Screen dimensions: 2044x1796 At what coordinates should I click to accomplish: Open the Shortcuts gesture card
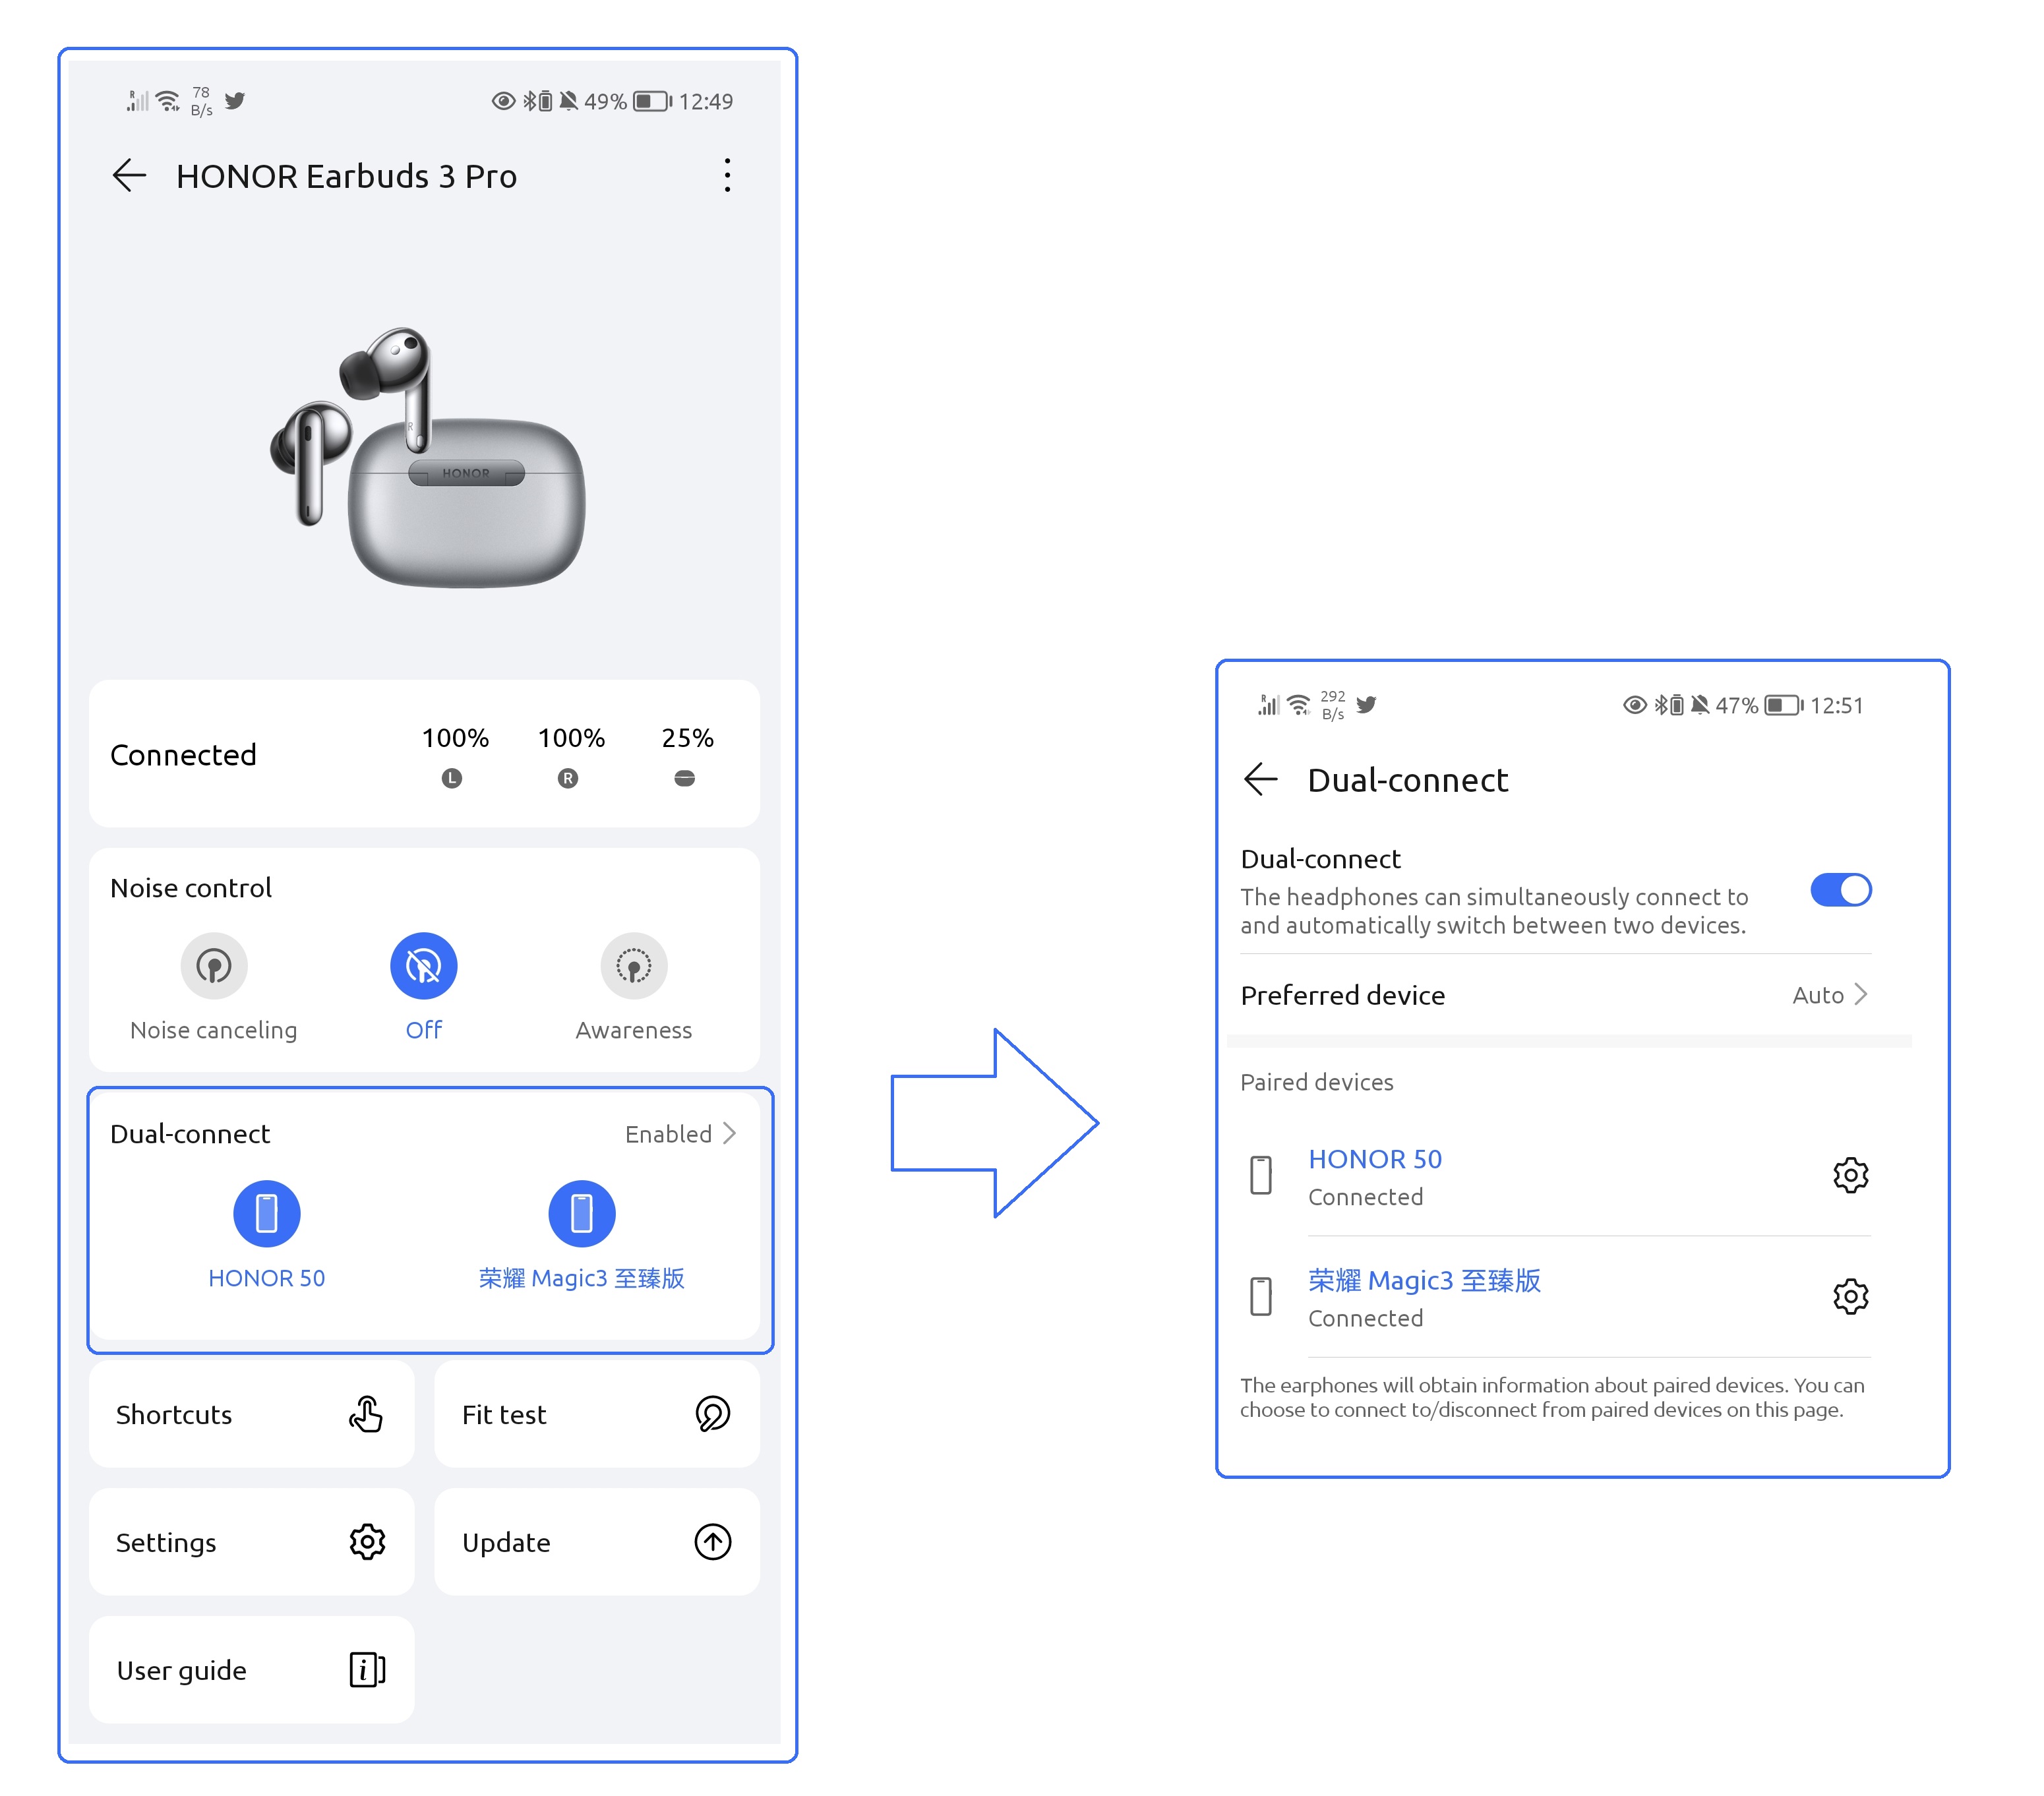click(251, 1414)
